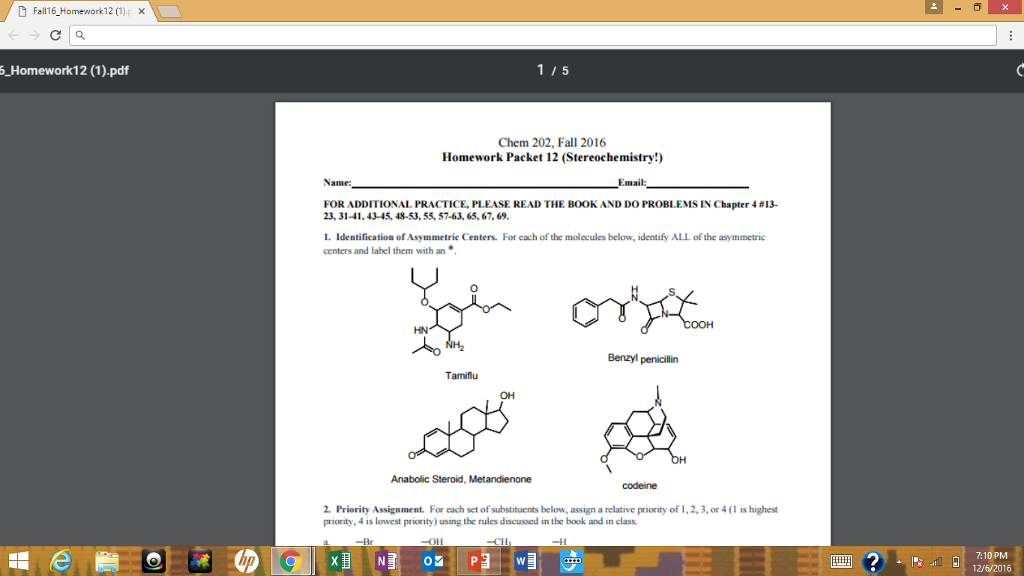
Task: Click the Benzyl penicillin label
Action: tap(643, 359)
